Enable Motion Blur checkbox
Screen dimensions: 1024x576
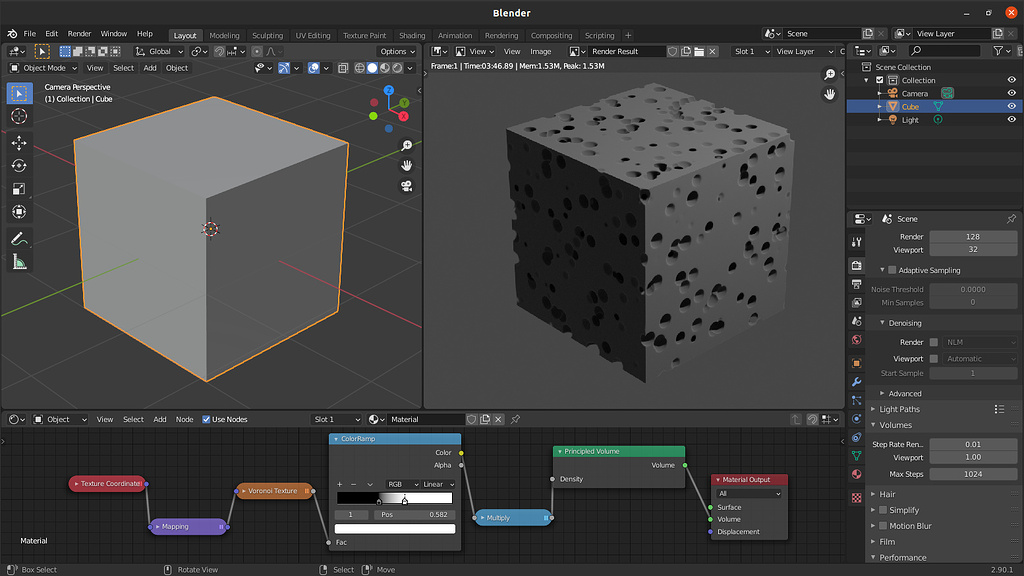[x=883, y=526]
